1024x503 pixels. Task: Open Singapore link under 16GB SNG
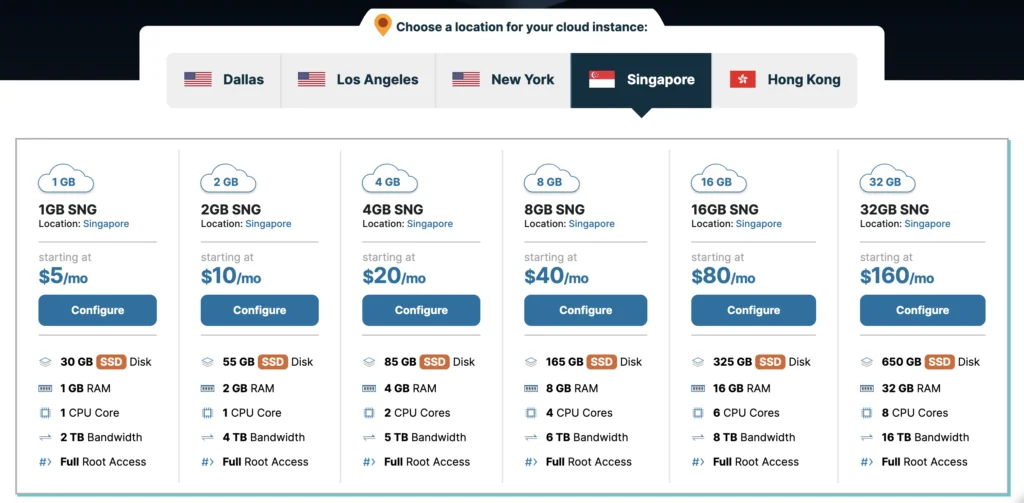(x=759, y=224)
